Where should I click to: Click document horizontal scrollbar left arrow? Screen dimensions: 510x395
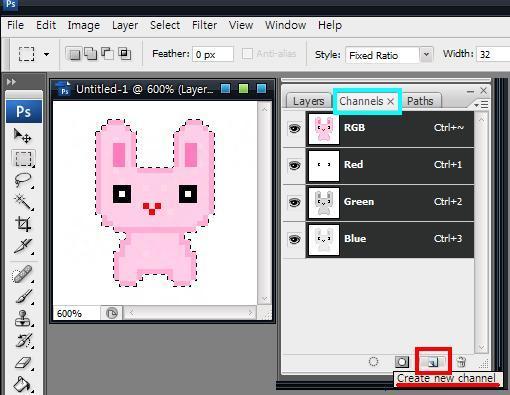point(132,313)
